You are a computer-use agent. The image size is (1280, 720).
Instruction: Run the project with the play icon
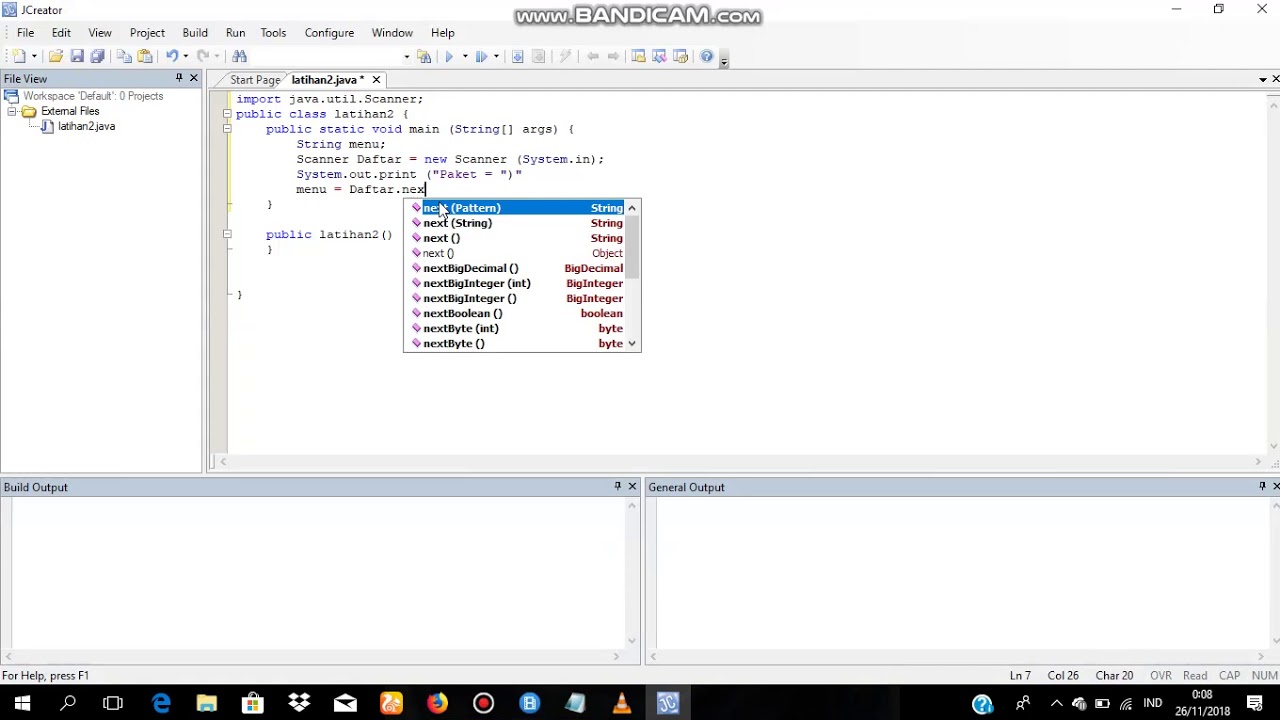(x=449, y=57)
